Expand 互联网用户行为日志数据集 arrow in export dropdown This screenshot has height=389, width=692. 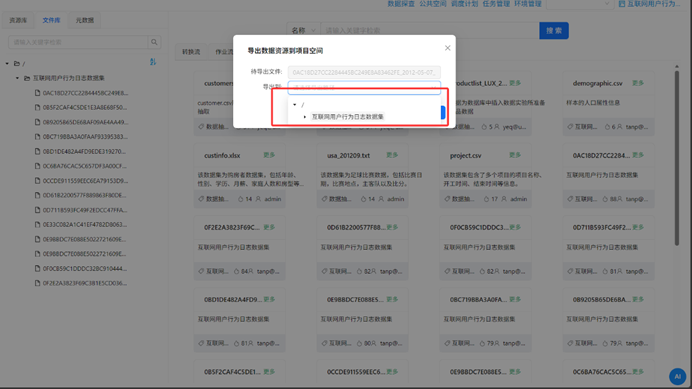305,117
